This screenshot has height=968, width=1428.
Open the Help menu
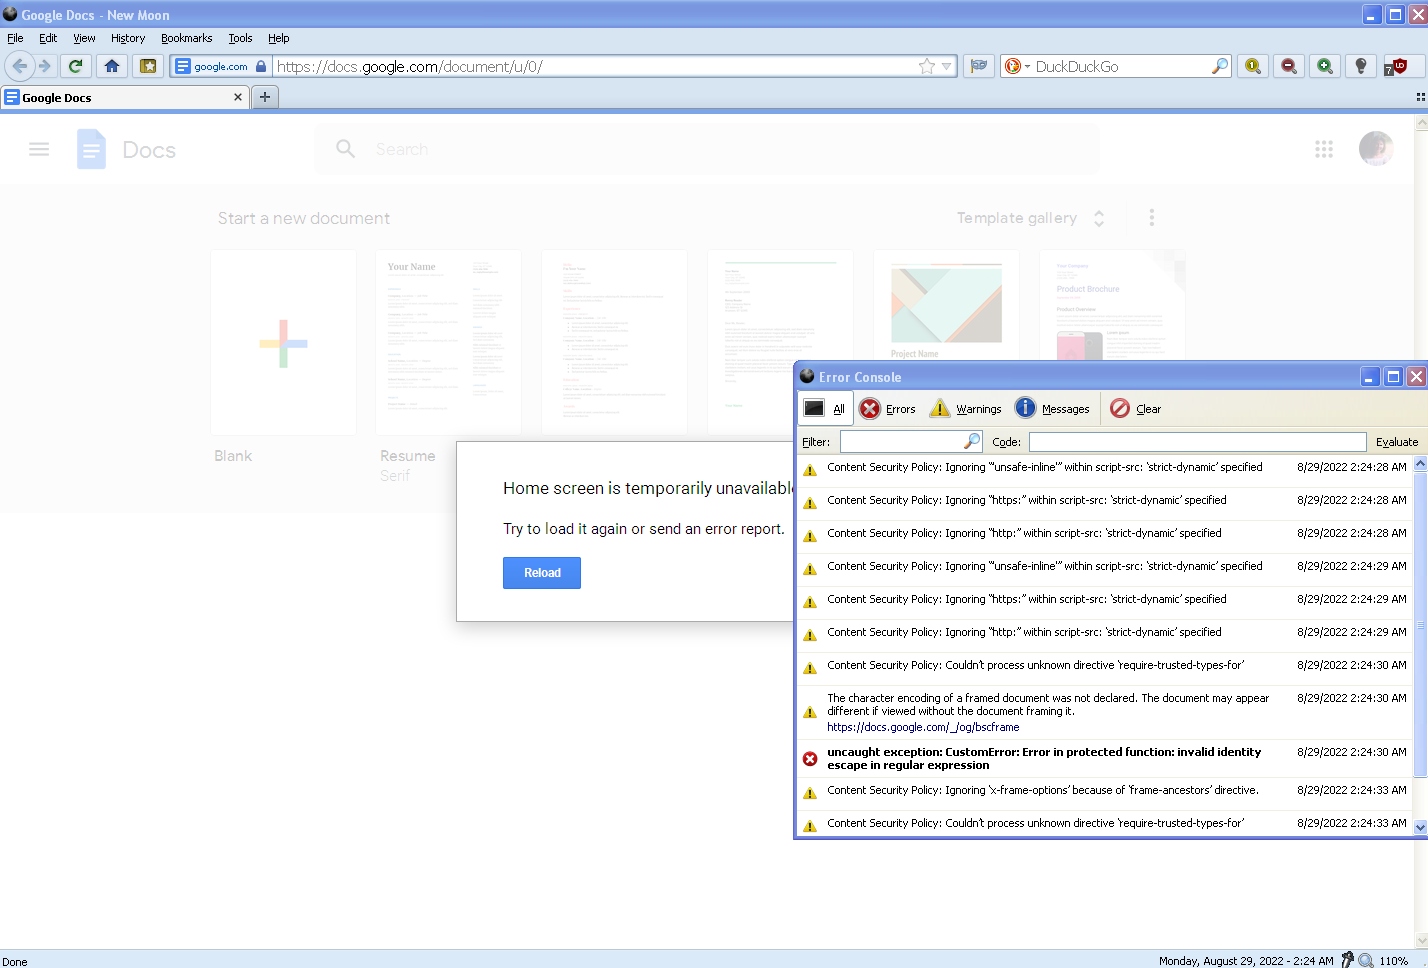(x=278, y=38)
